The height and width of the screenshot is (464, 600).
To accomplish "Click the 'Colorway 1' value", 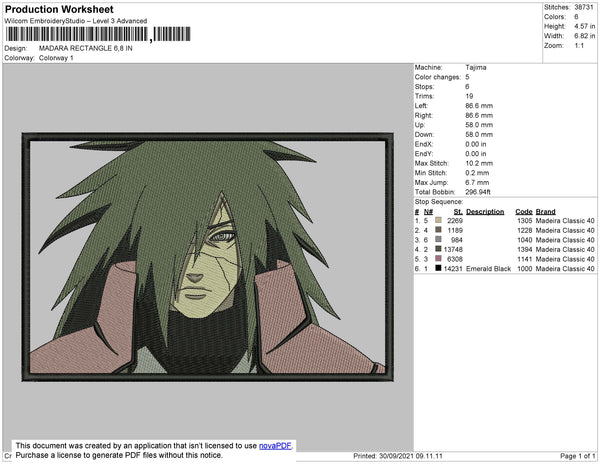I will coord(56,58).
